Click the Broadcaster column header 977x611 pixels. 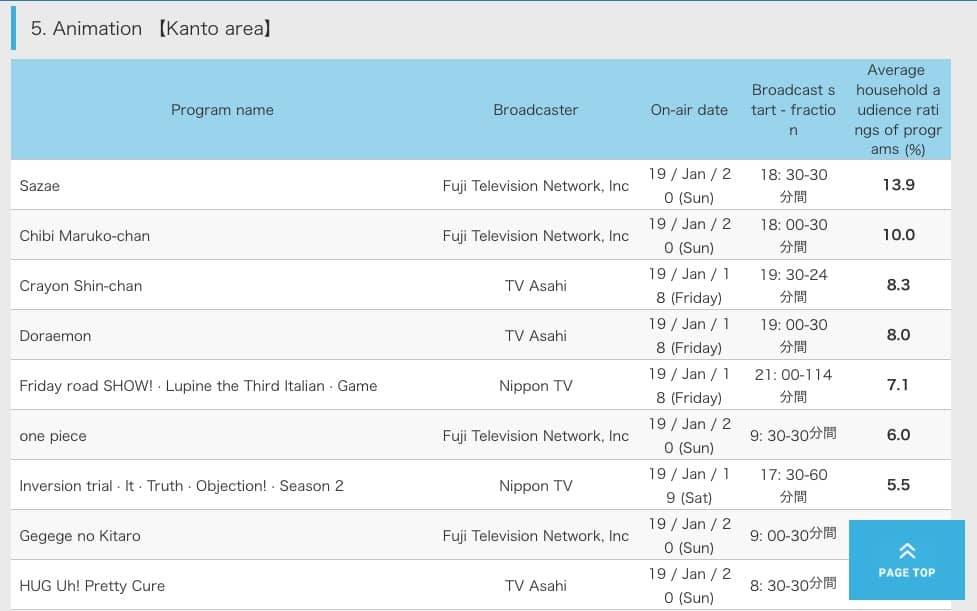click(x=535, y=110)
